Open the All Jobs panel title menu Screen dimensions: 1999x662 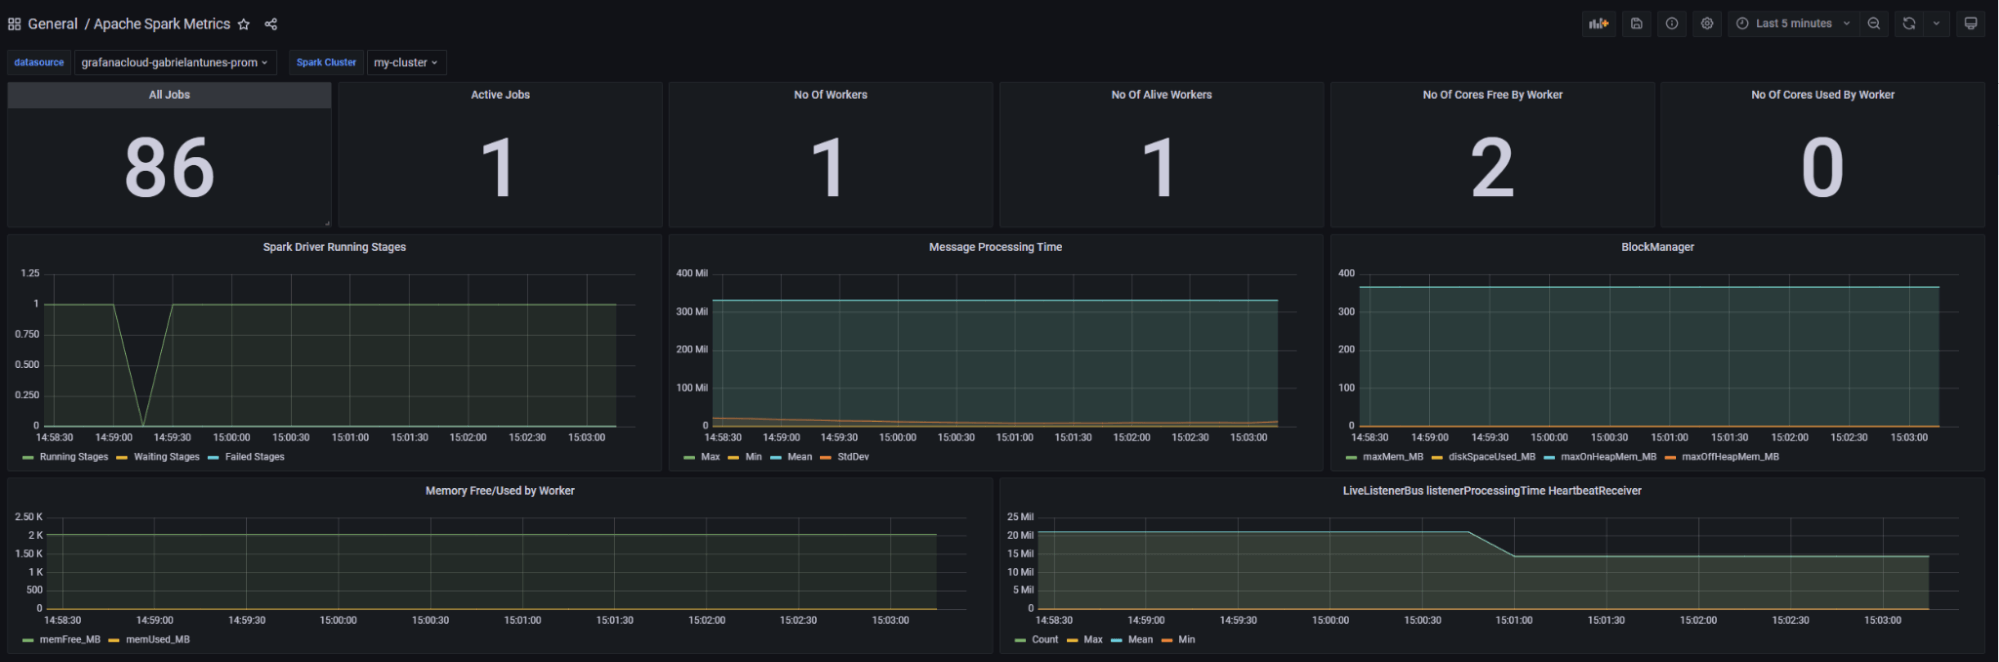click(169, 95)
